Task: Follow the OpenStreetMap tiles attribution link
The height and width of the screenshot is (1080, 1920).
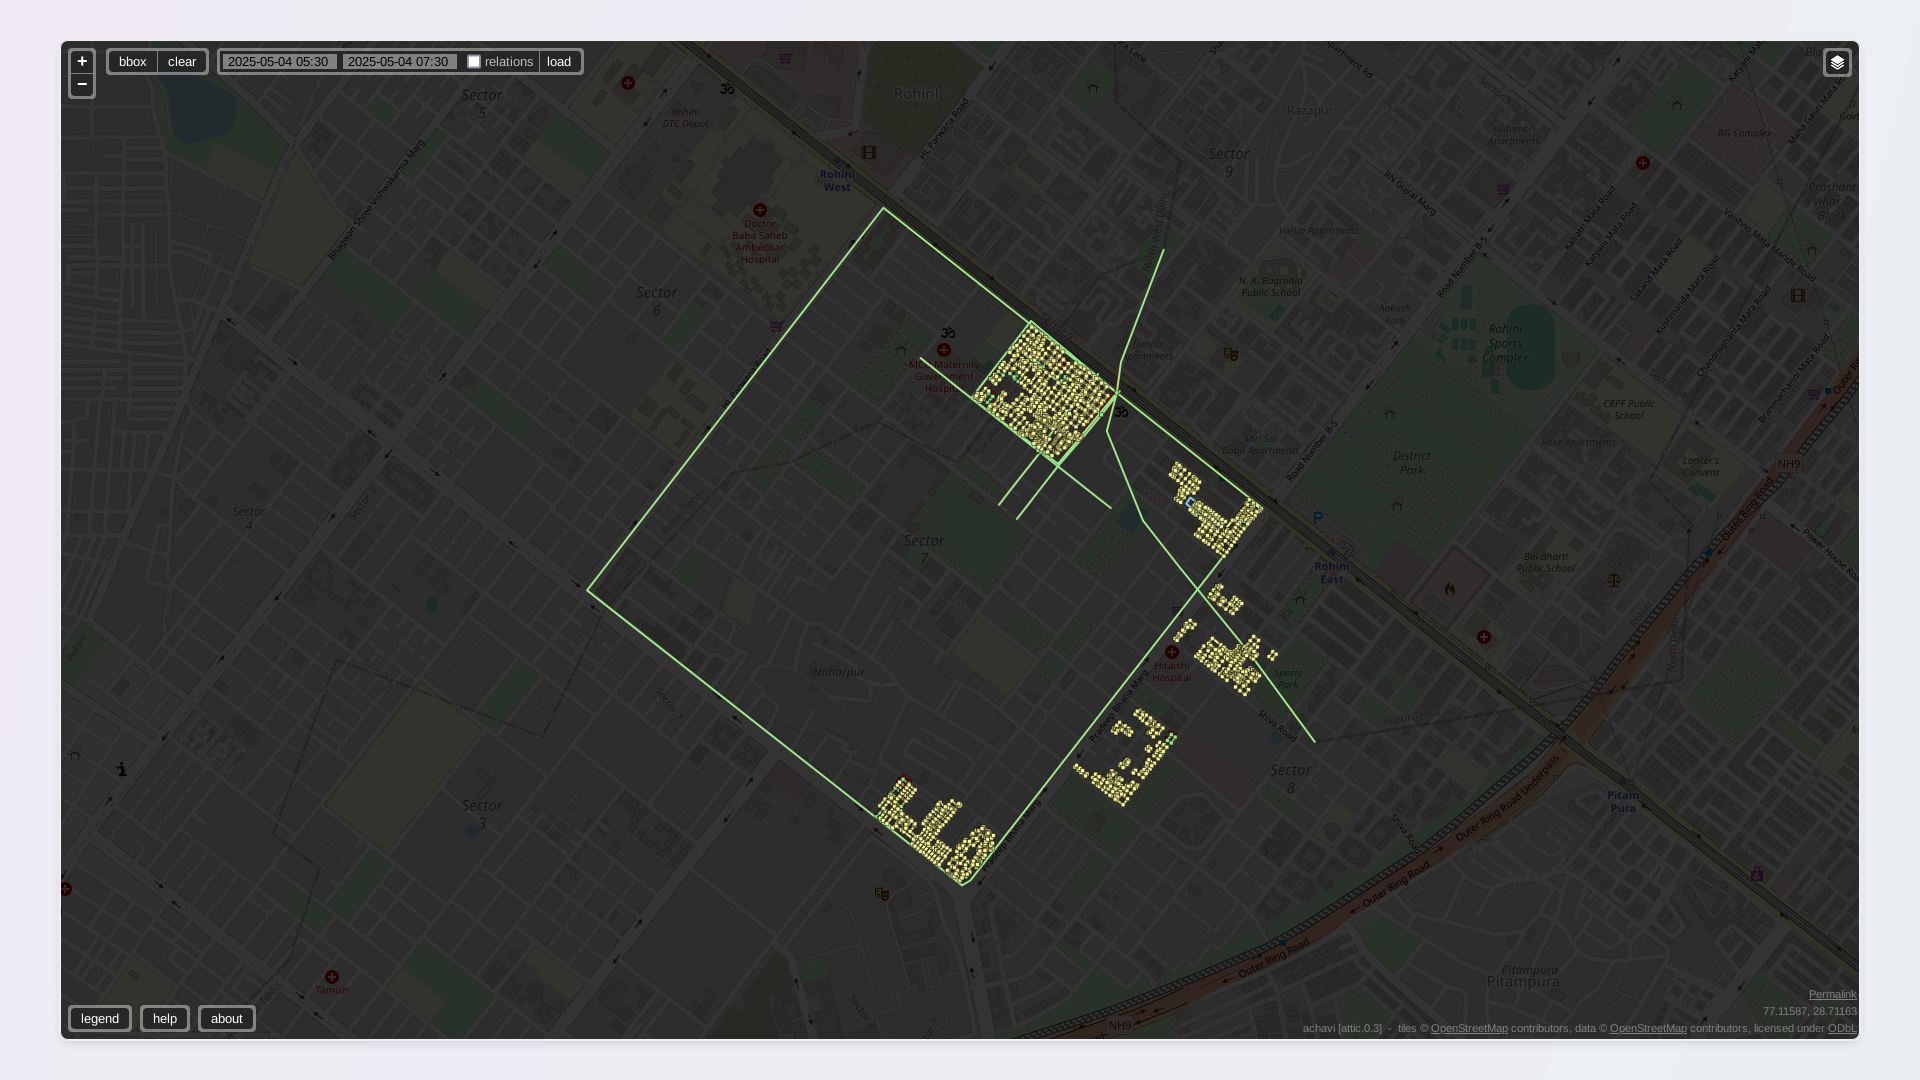Action: coord(1469,1028)
